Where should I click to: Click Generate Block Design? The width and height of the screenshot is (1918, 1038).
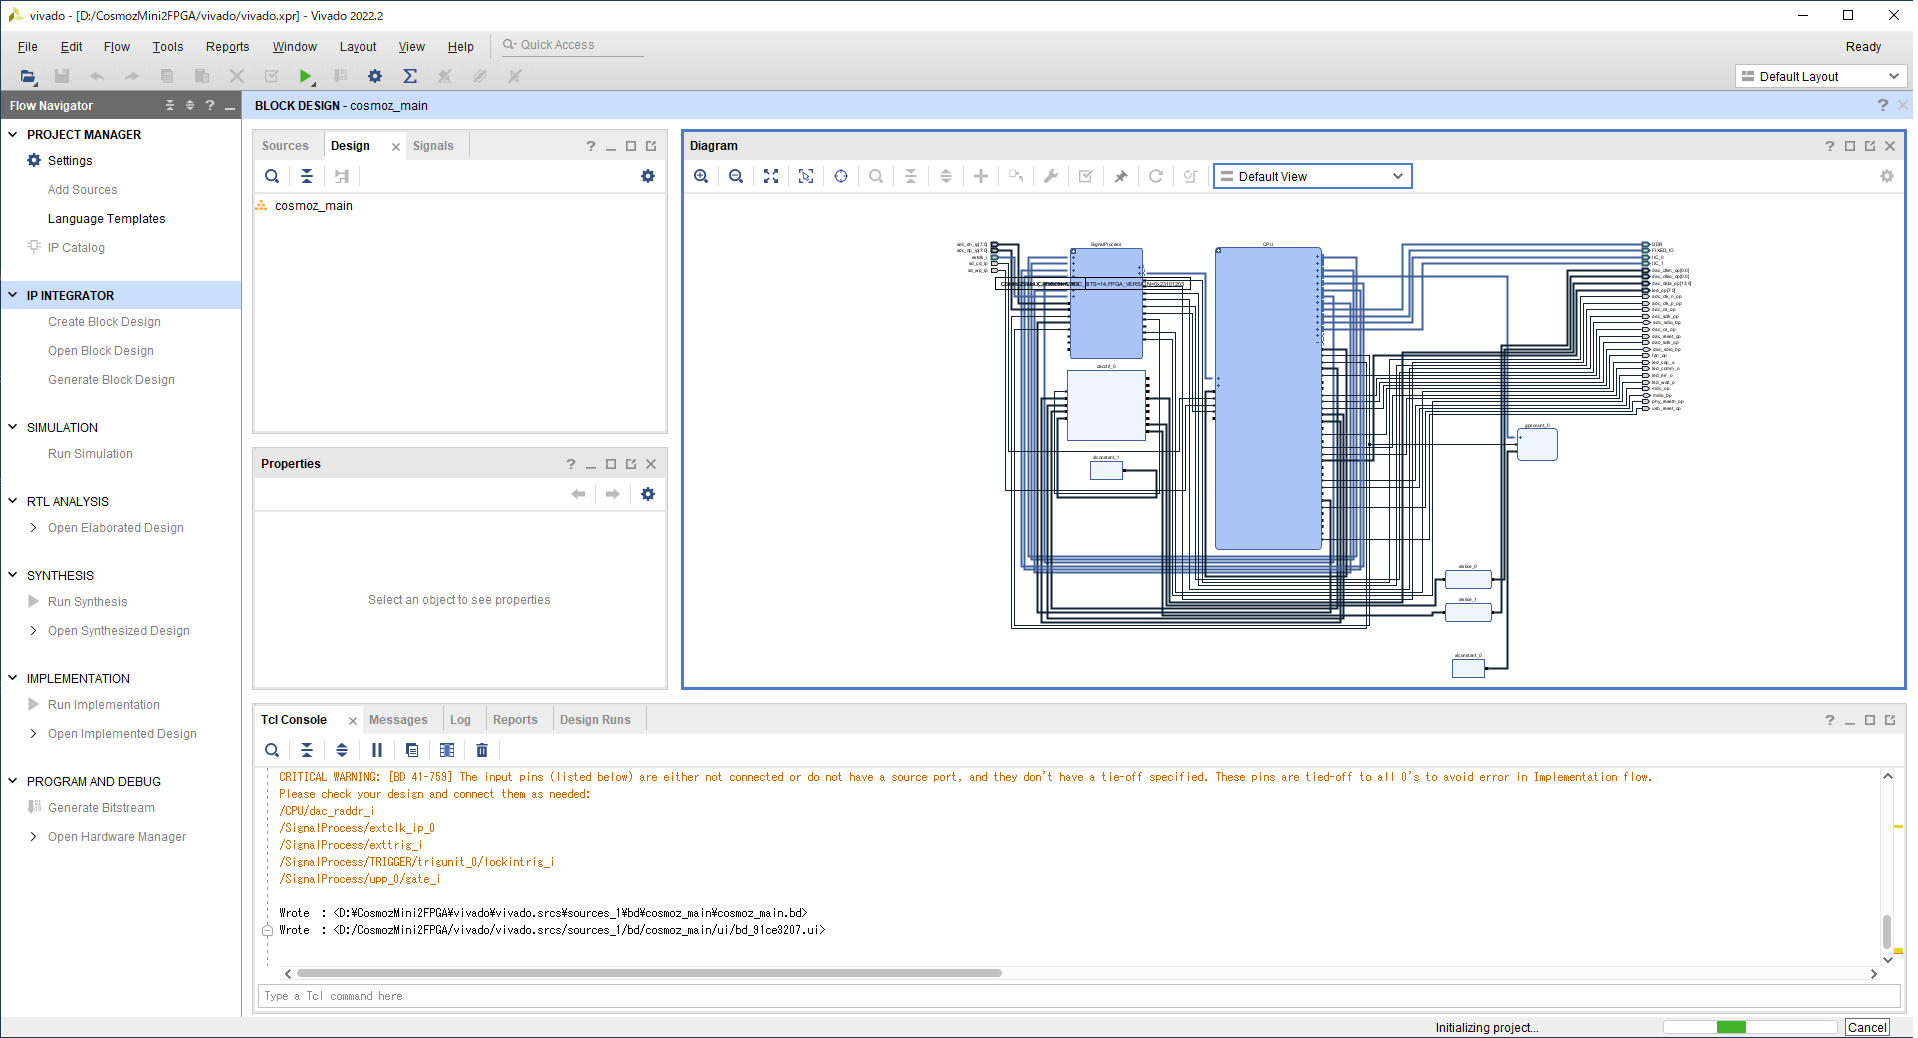(x=111, y=380)
